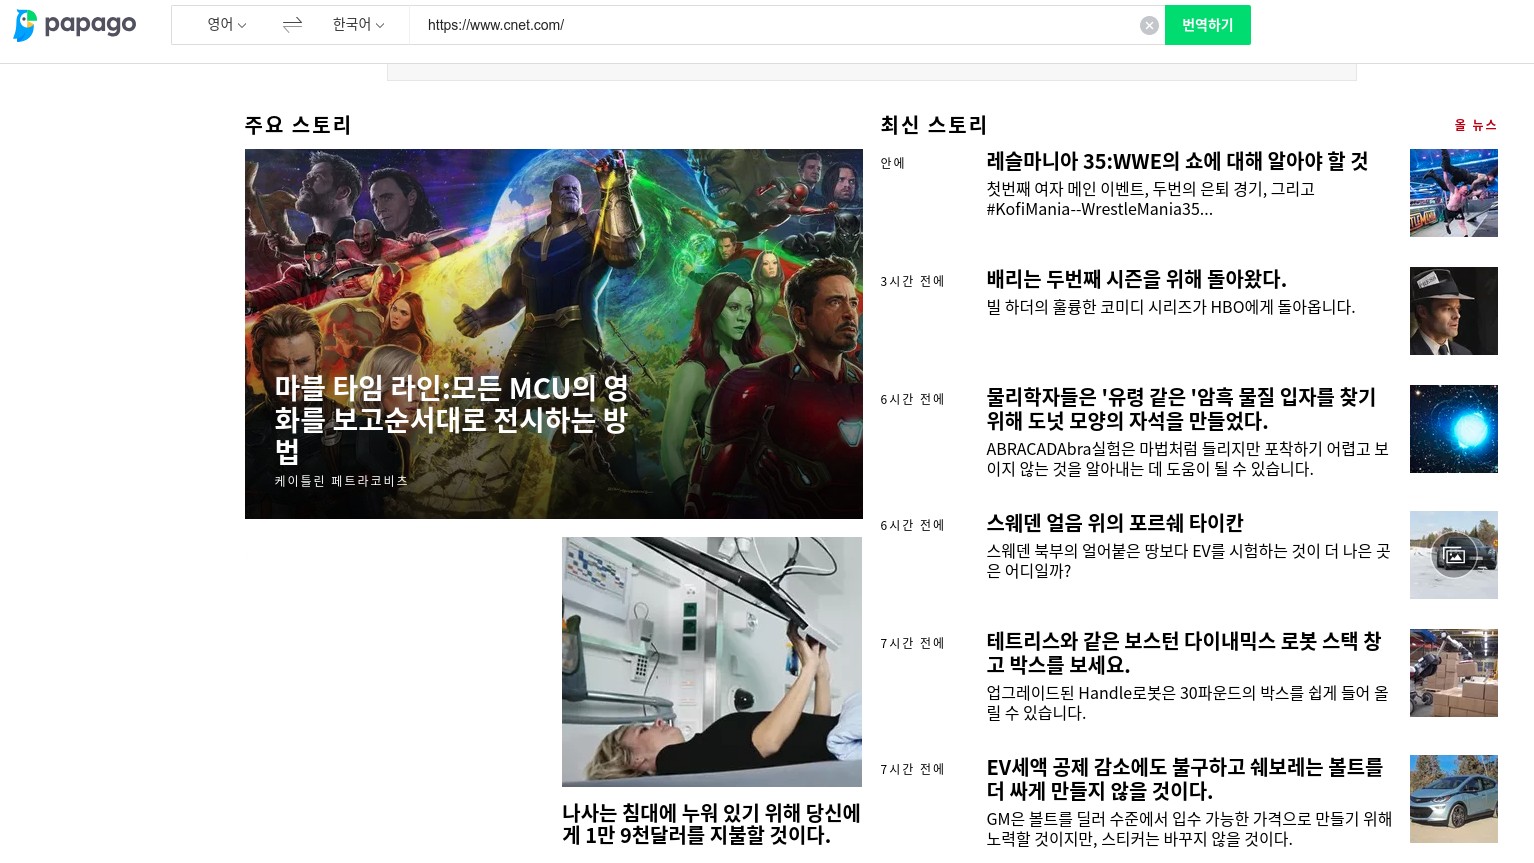Click the 첫번째 여자 메인 이벤트 description
The width and height of the screenshot is (1534, 863).
(x=1150, y=199)
